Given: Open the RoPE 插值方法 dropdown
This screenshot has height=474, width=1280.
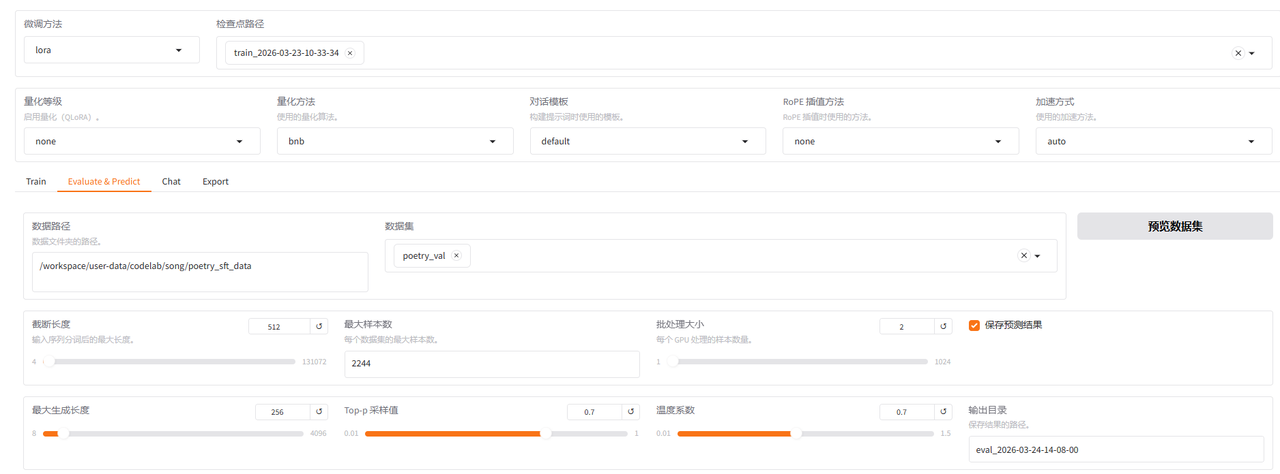Looking at the screenshot, I should tap(900, 141).
